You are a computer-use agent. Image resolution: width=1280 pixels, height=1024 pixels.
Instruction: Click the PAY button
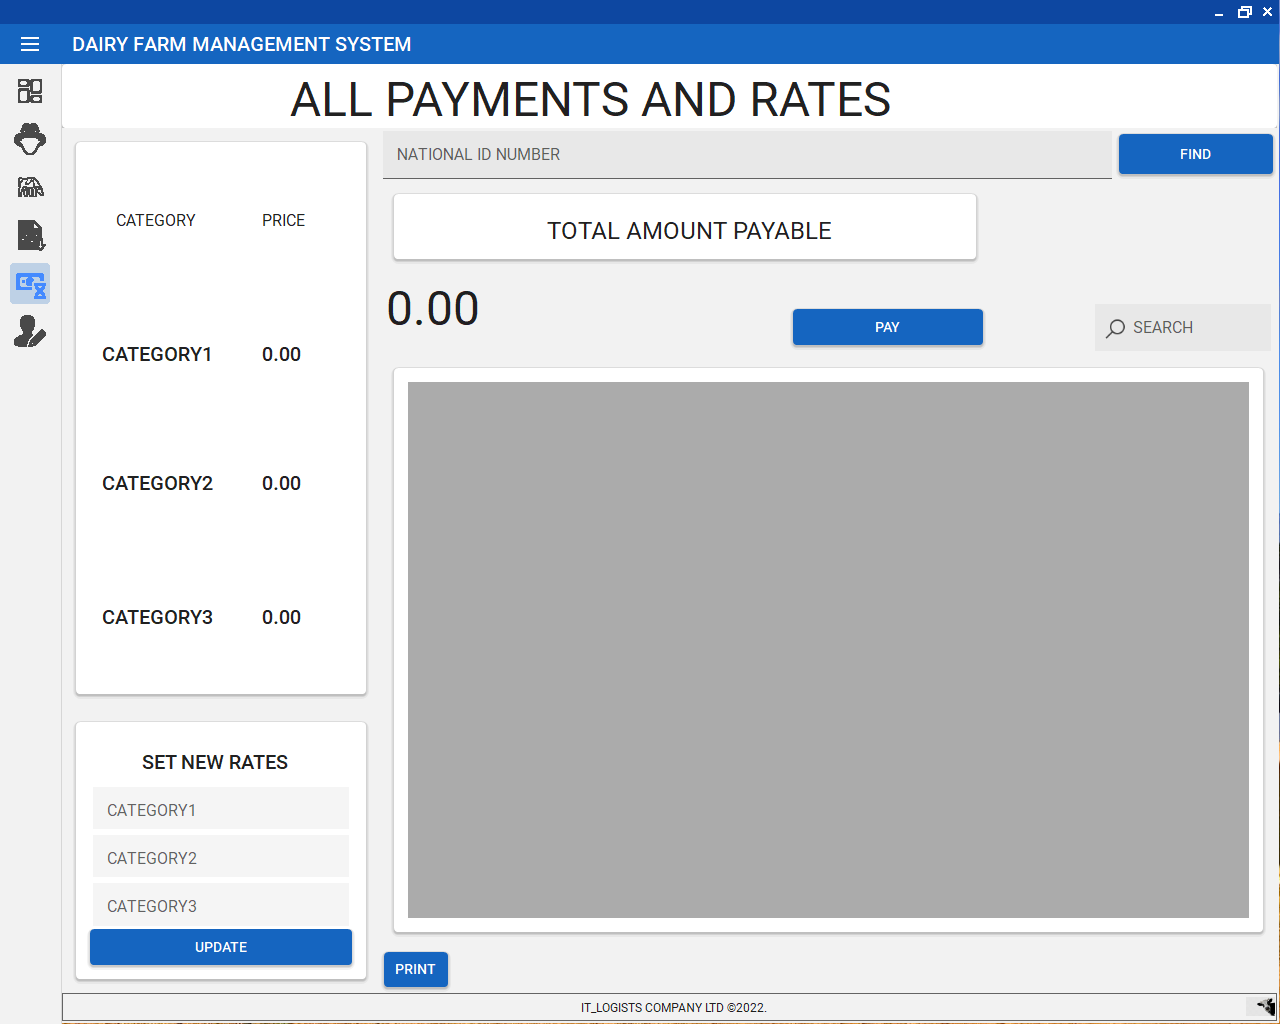(887, 327)
